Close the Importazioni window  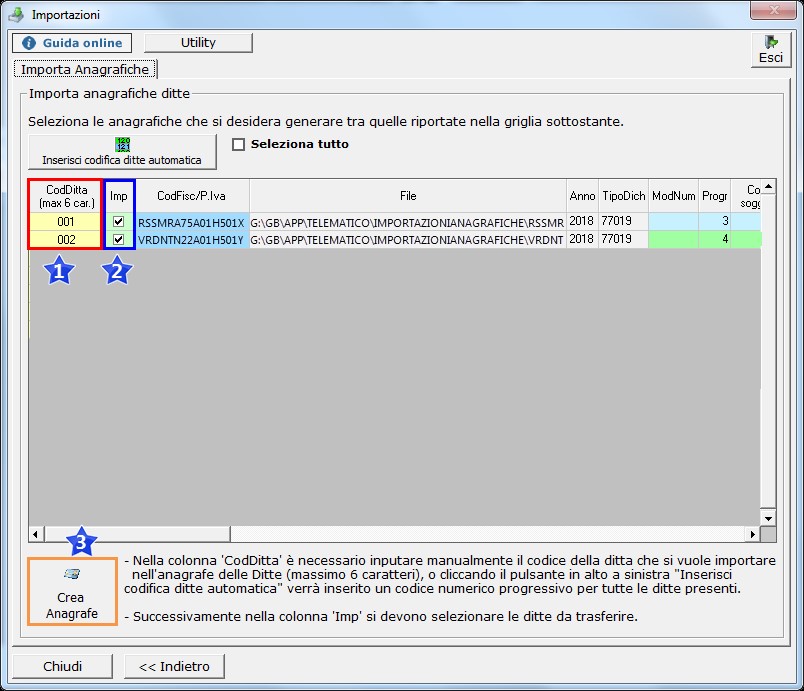click(x=774, y=10)
